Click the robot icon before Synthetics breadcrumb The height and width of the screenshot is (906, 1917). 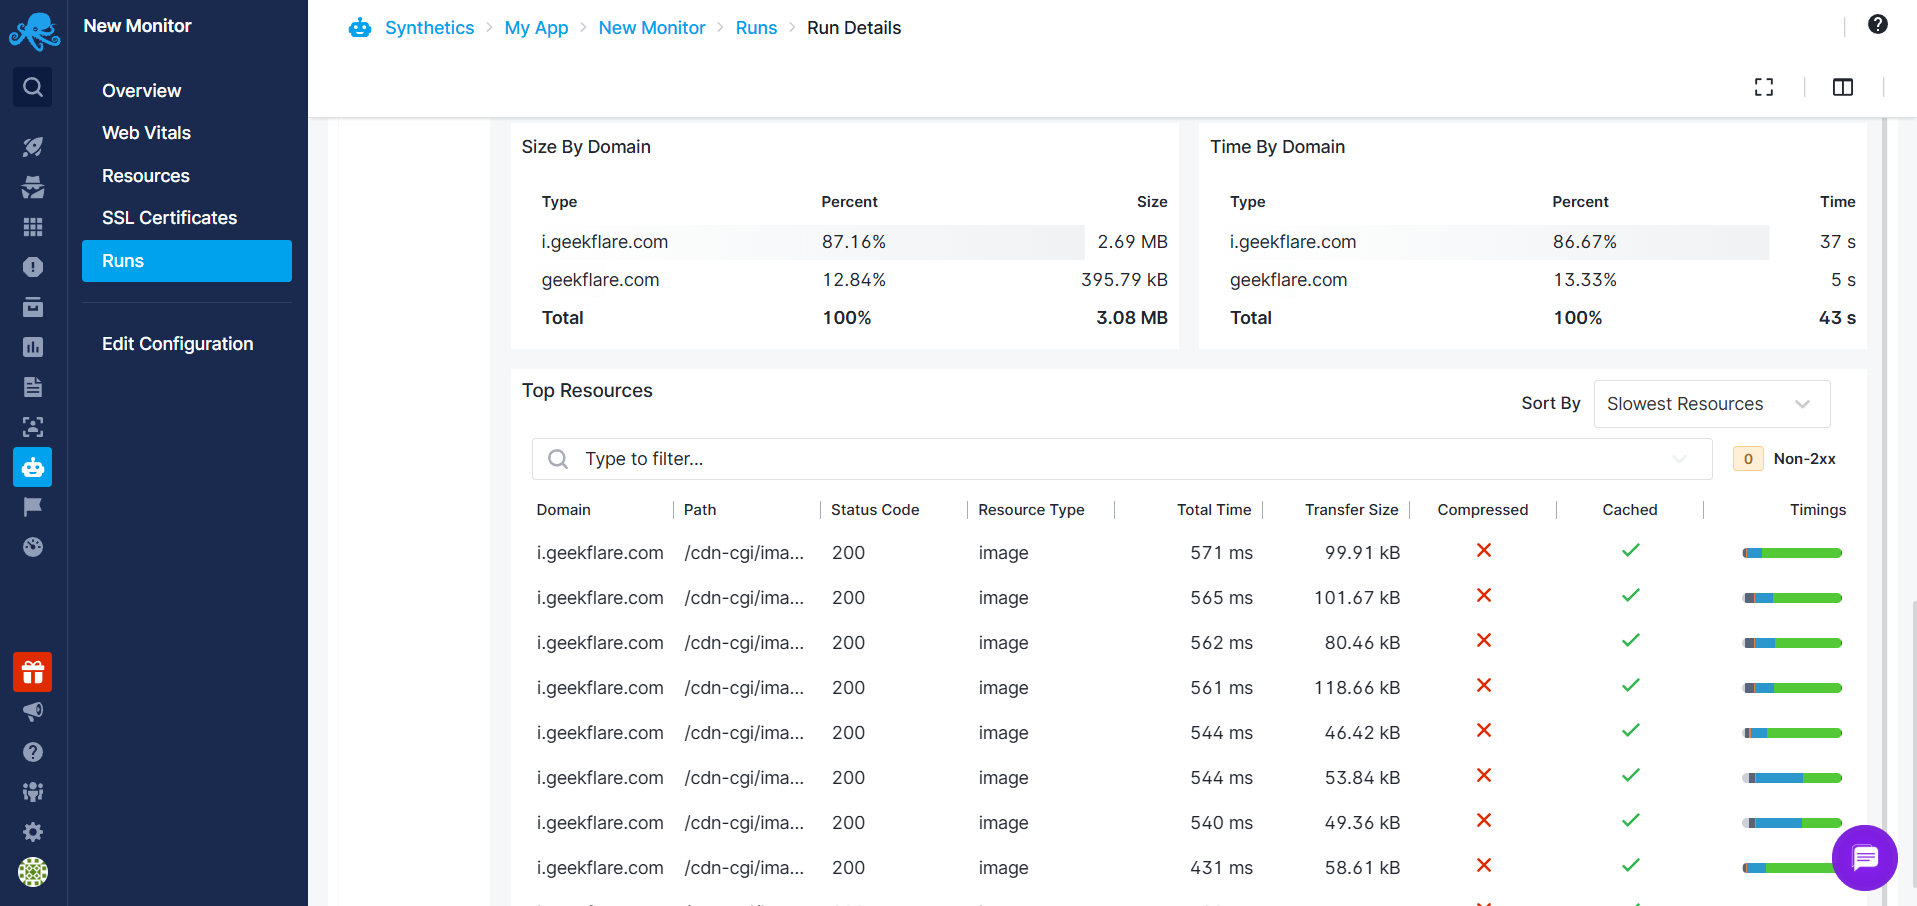coord(360,28)
